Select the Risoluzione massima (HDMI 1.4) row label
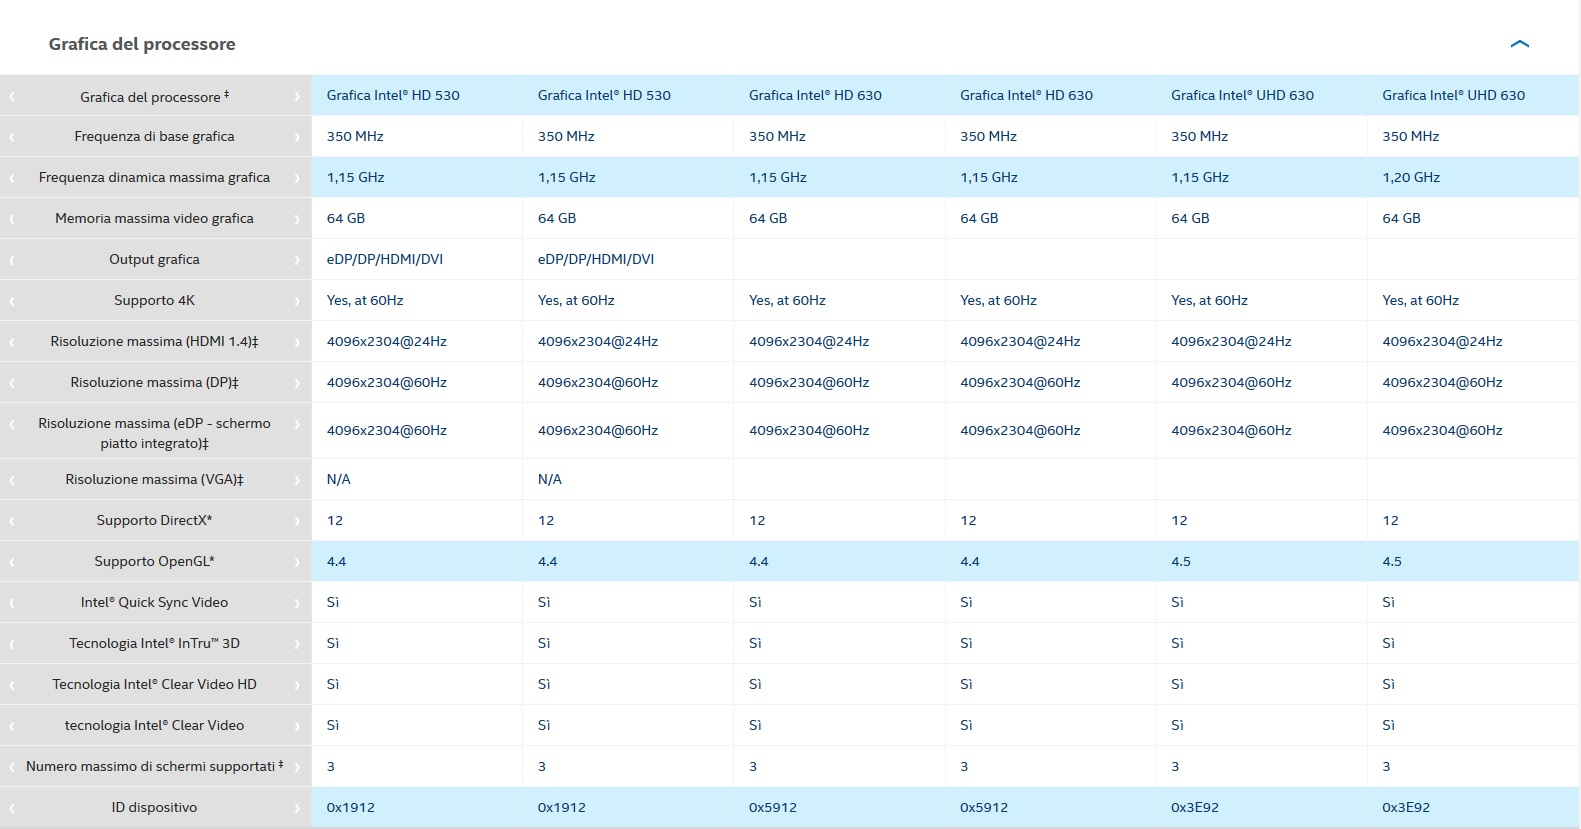 coord(154,341)
